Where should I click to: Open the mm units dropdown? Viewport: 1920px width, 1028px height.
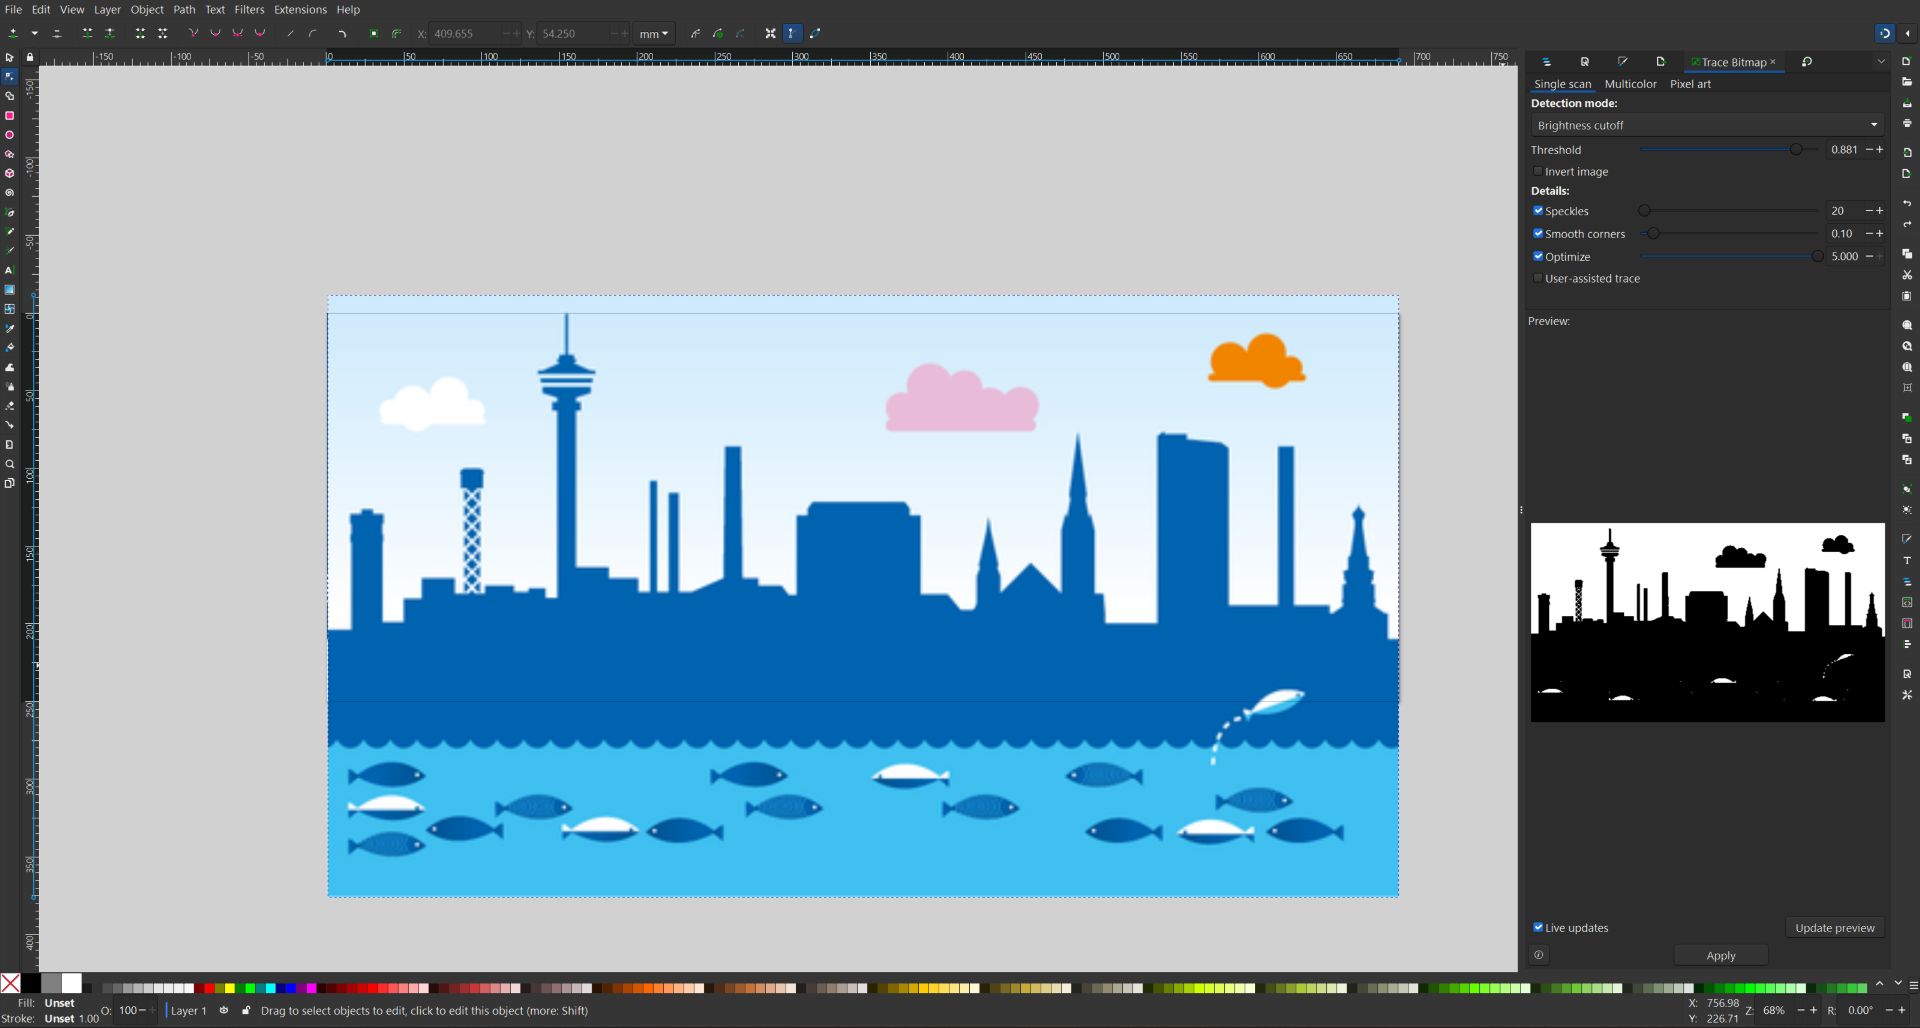click(x=654, y=34)
